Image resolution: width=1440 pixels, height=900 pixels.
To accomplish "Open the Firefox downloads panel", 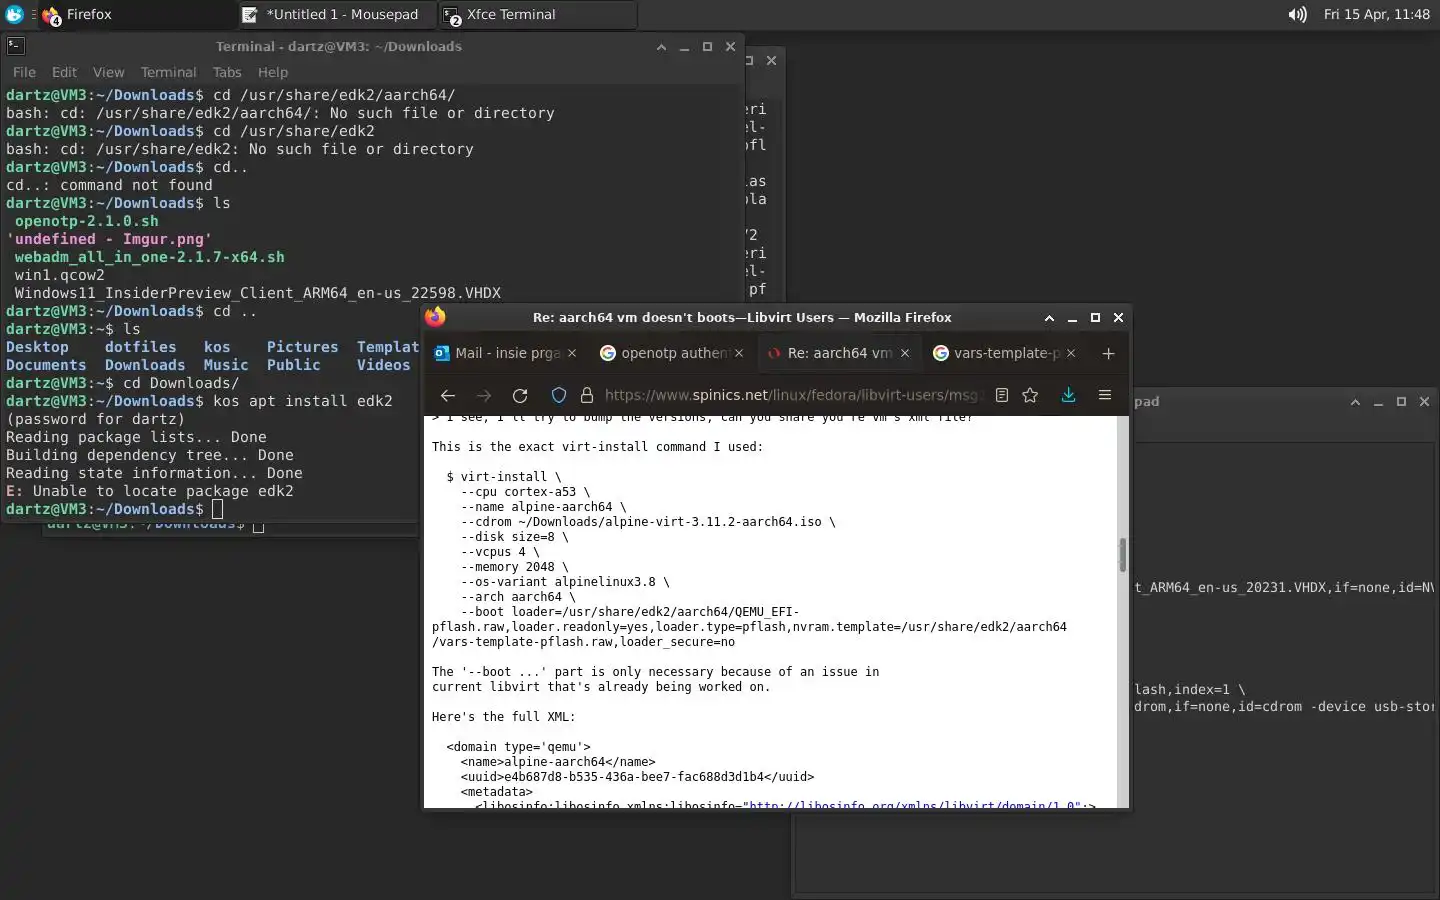I will pyautogui.click(x=1068, y=395).
